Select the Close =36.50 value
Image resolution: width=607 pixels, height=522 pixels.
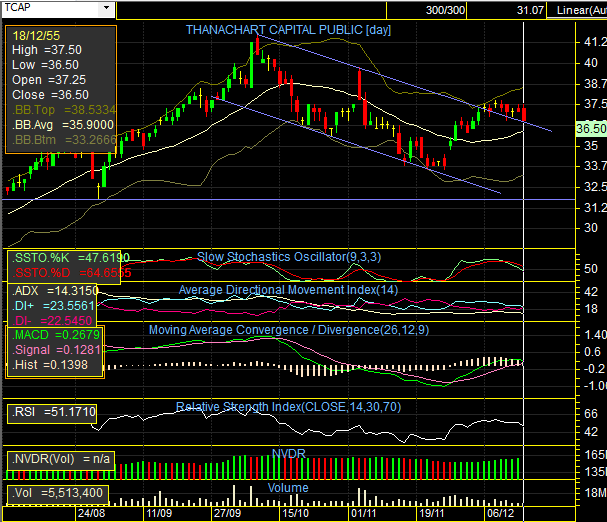(50, 95)
